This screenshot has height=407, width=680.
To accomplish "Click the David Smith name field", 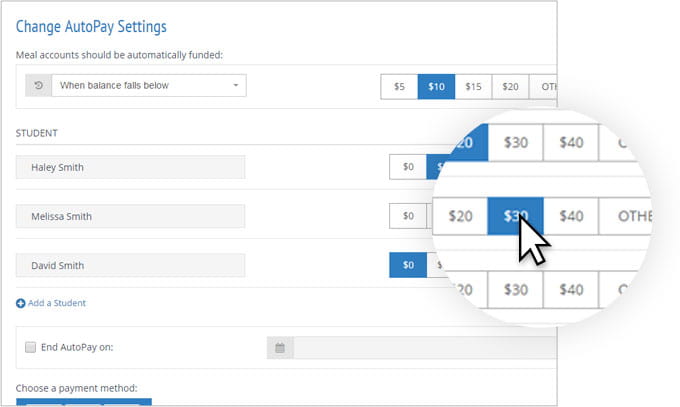I will (x=131, y=266).
